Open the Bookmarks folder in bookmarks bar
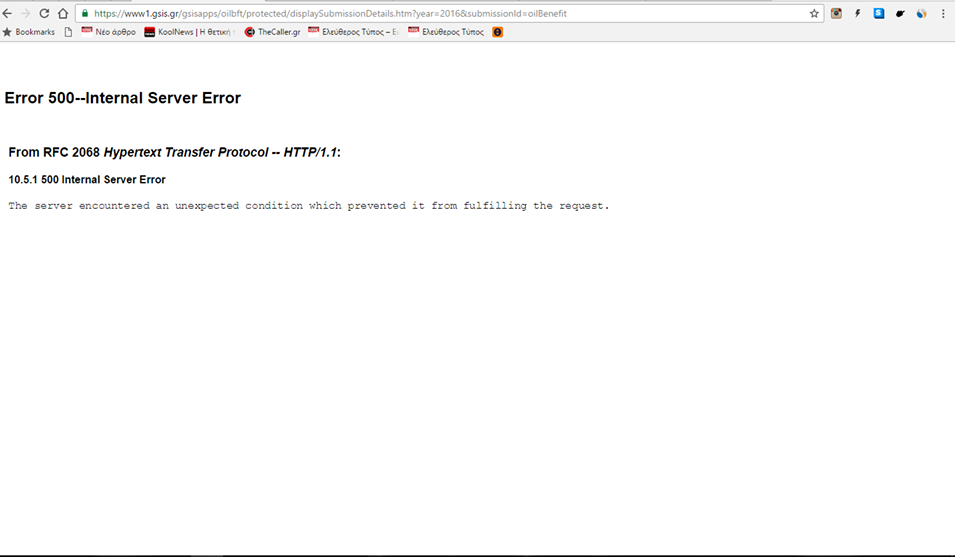This screenshot has width=955, height=557. pyautogui.click(x=29, y=32)
